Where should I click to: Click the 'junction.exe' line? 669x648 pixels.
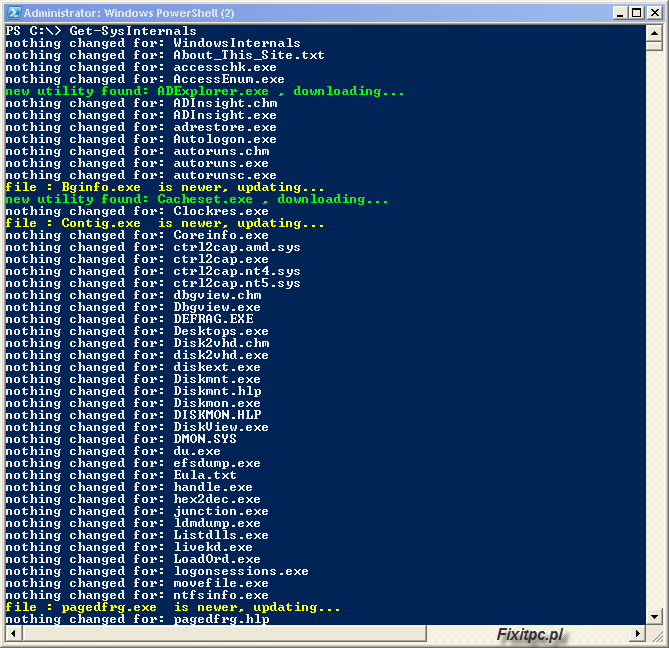(x=137, y=511)
